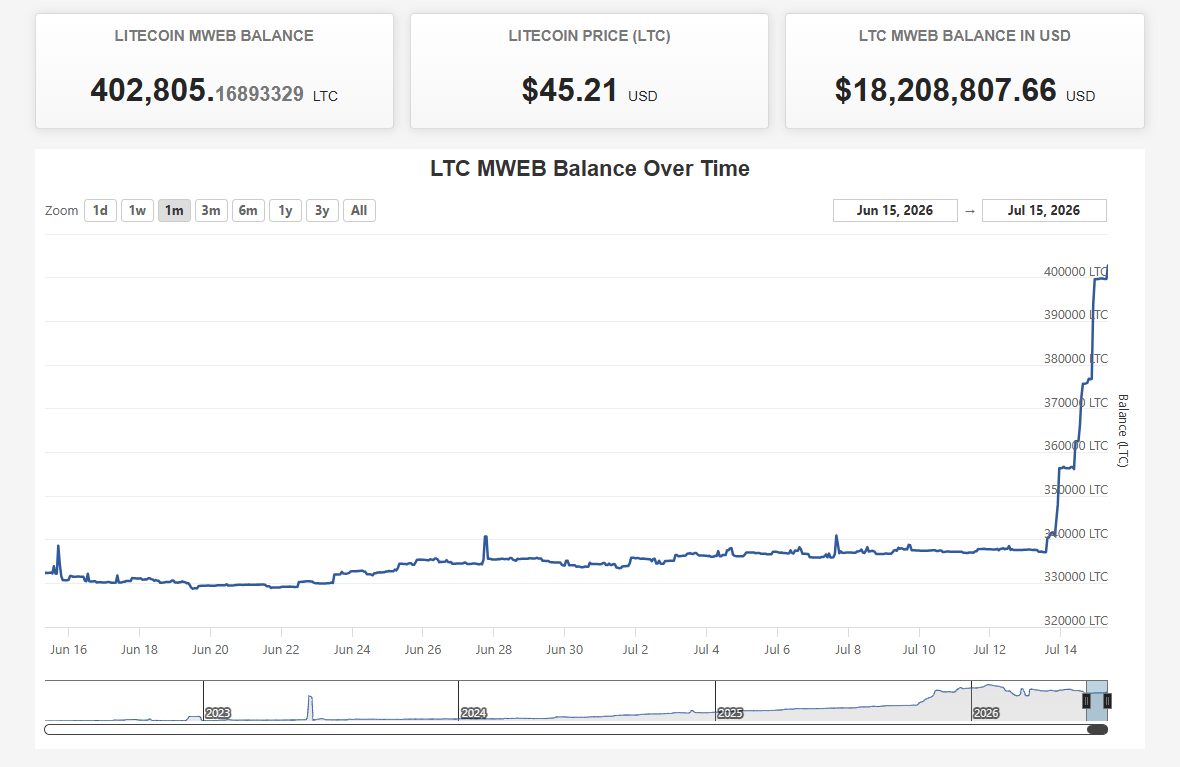Click the $18,208,807.66 USD value
Screen dimensions: 1180x767
964,90
